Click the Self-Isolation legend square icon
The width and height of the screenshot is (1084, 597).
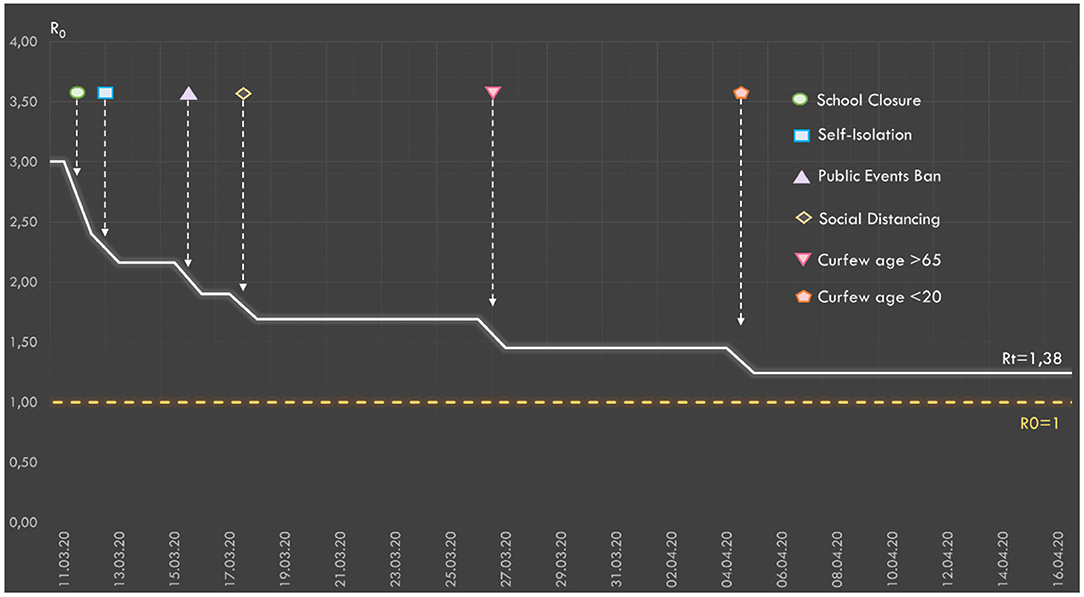tap(801, 135)
